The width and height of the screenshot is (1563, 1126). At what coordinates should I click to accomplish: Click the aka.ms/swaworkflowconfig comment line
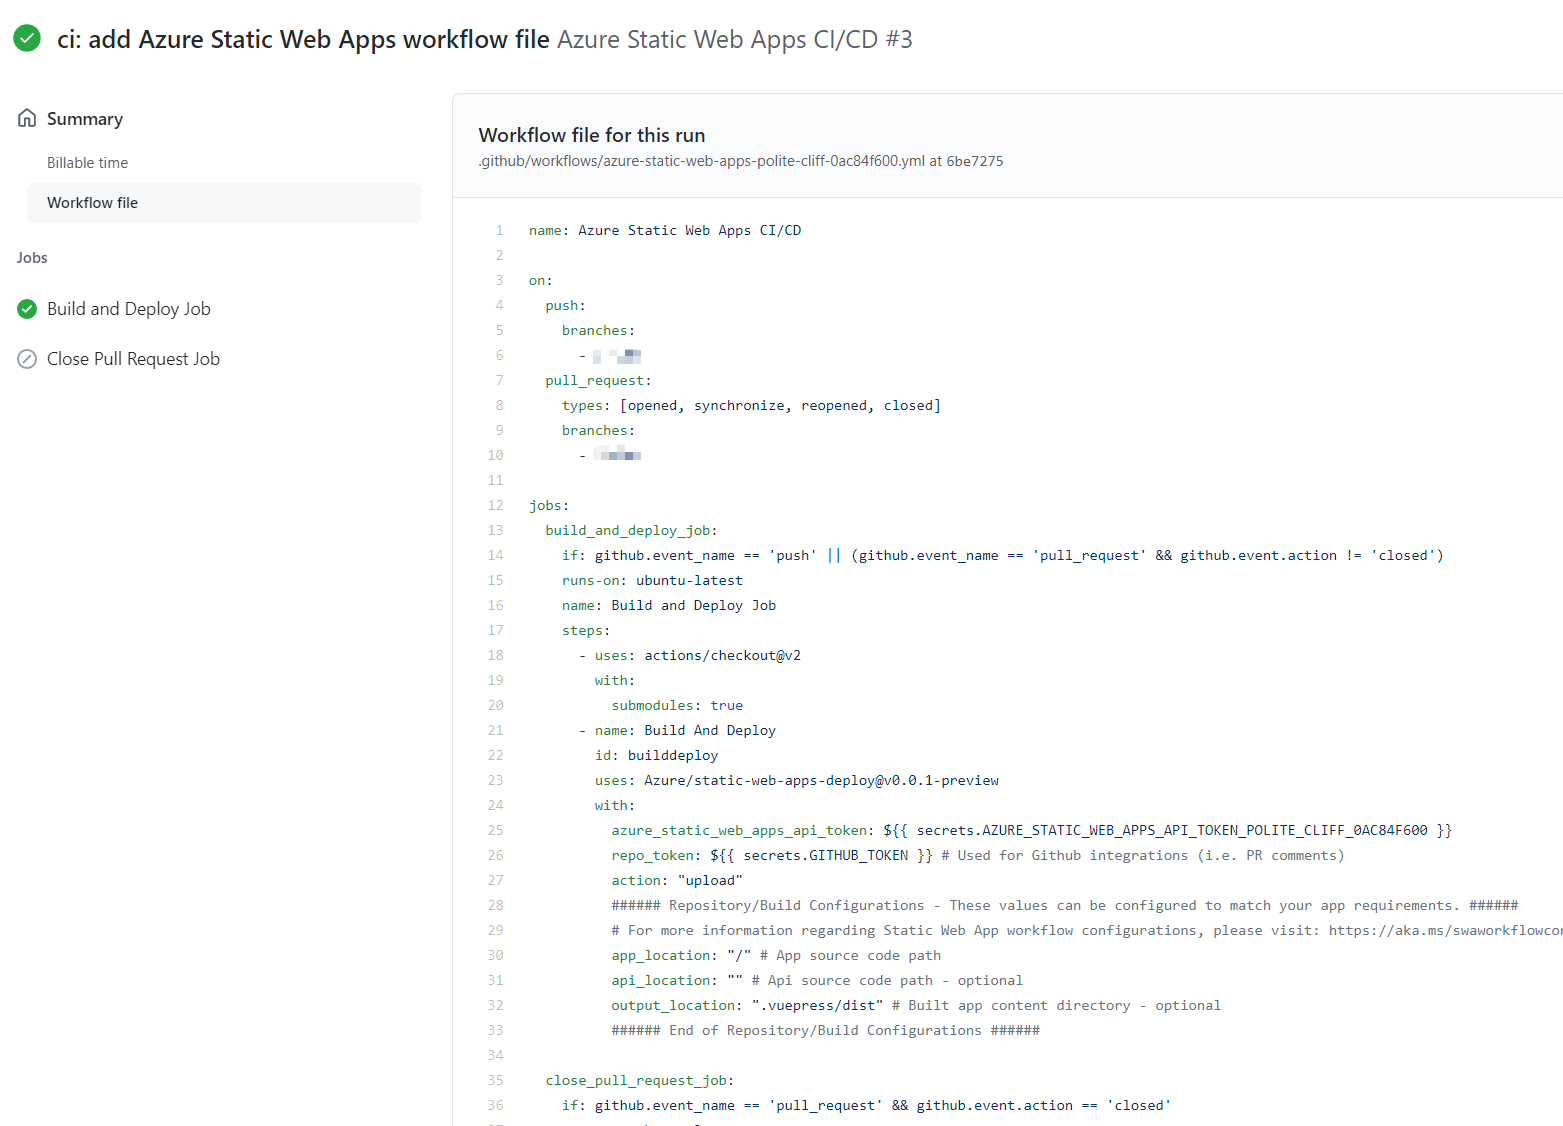[1087, 930]
